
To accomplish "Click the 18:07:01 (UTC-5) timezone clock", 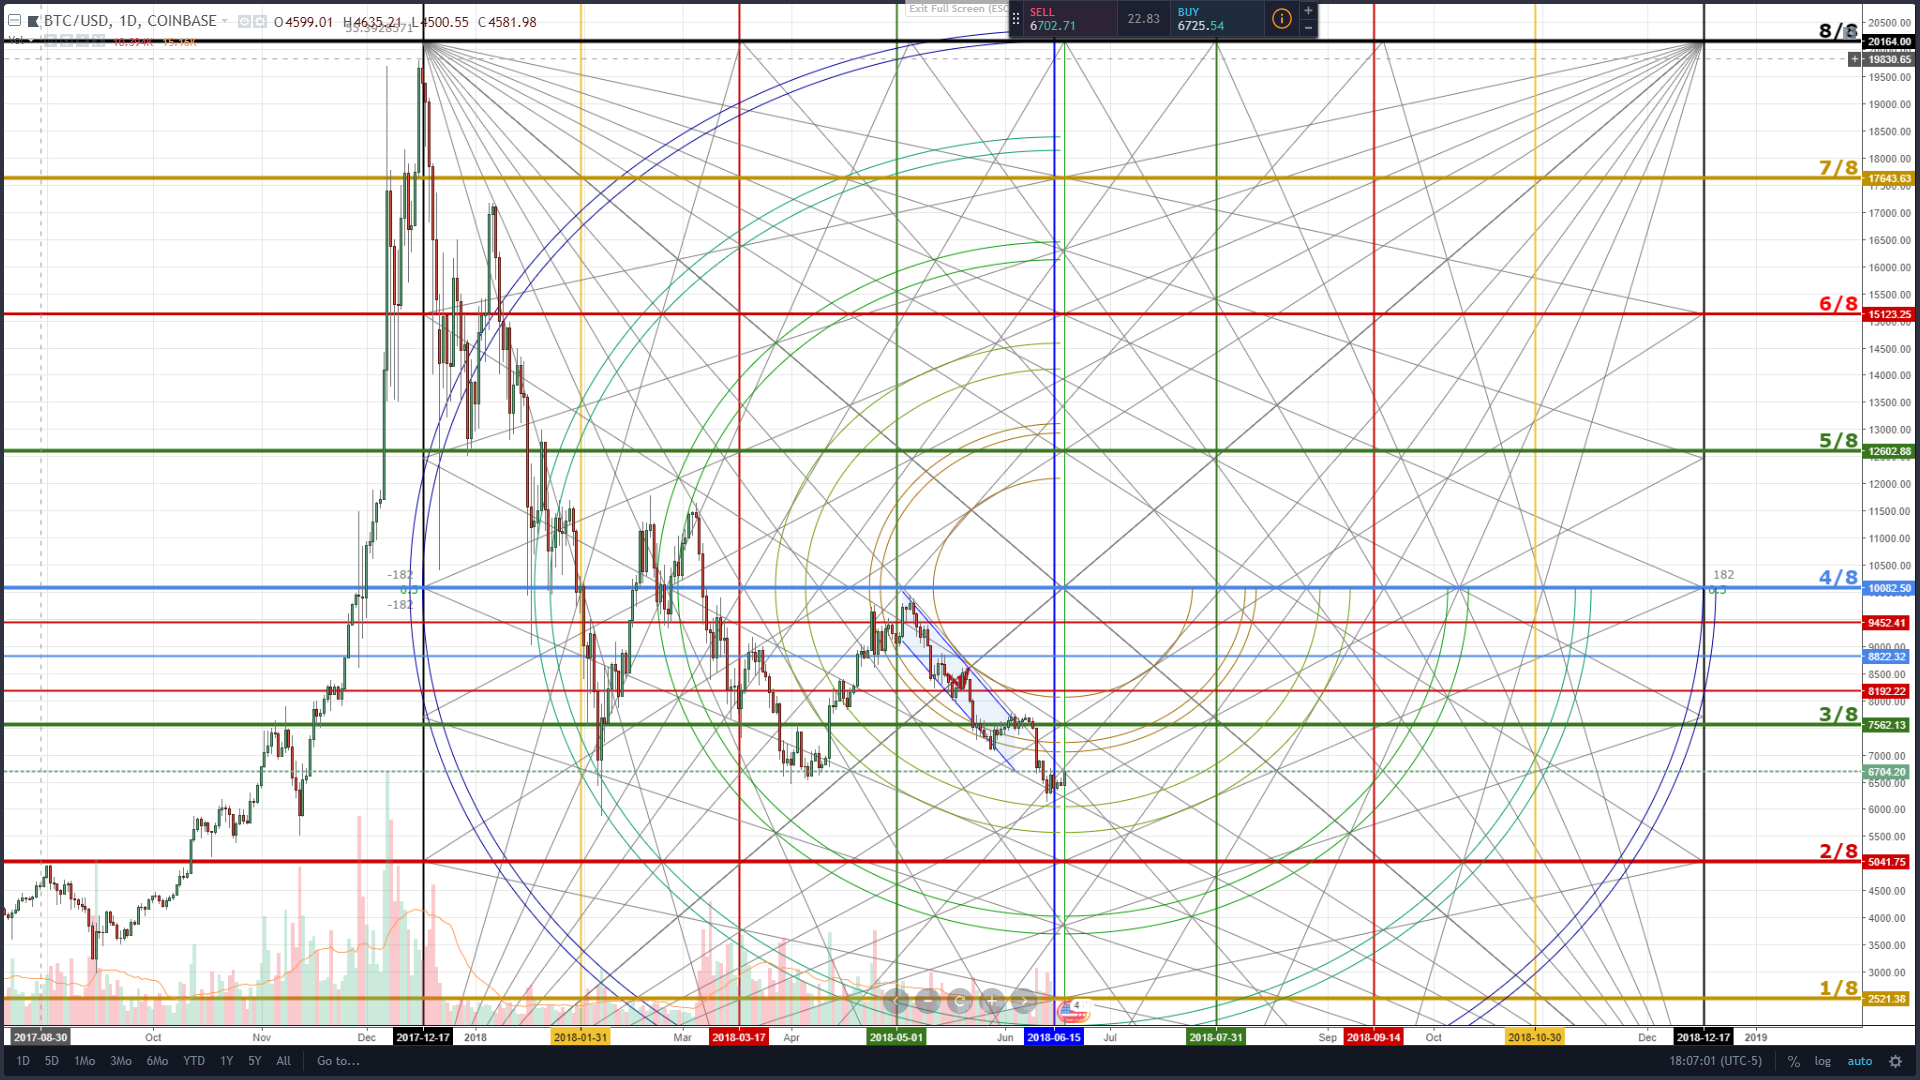I will 1715,1061.
